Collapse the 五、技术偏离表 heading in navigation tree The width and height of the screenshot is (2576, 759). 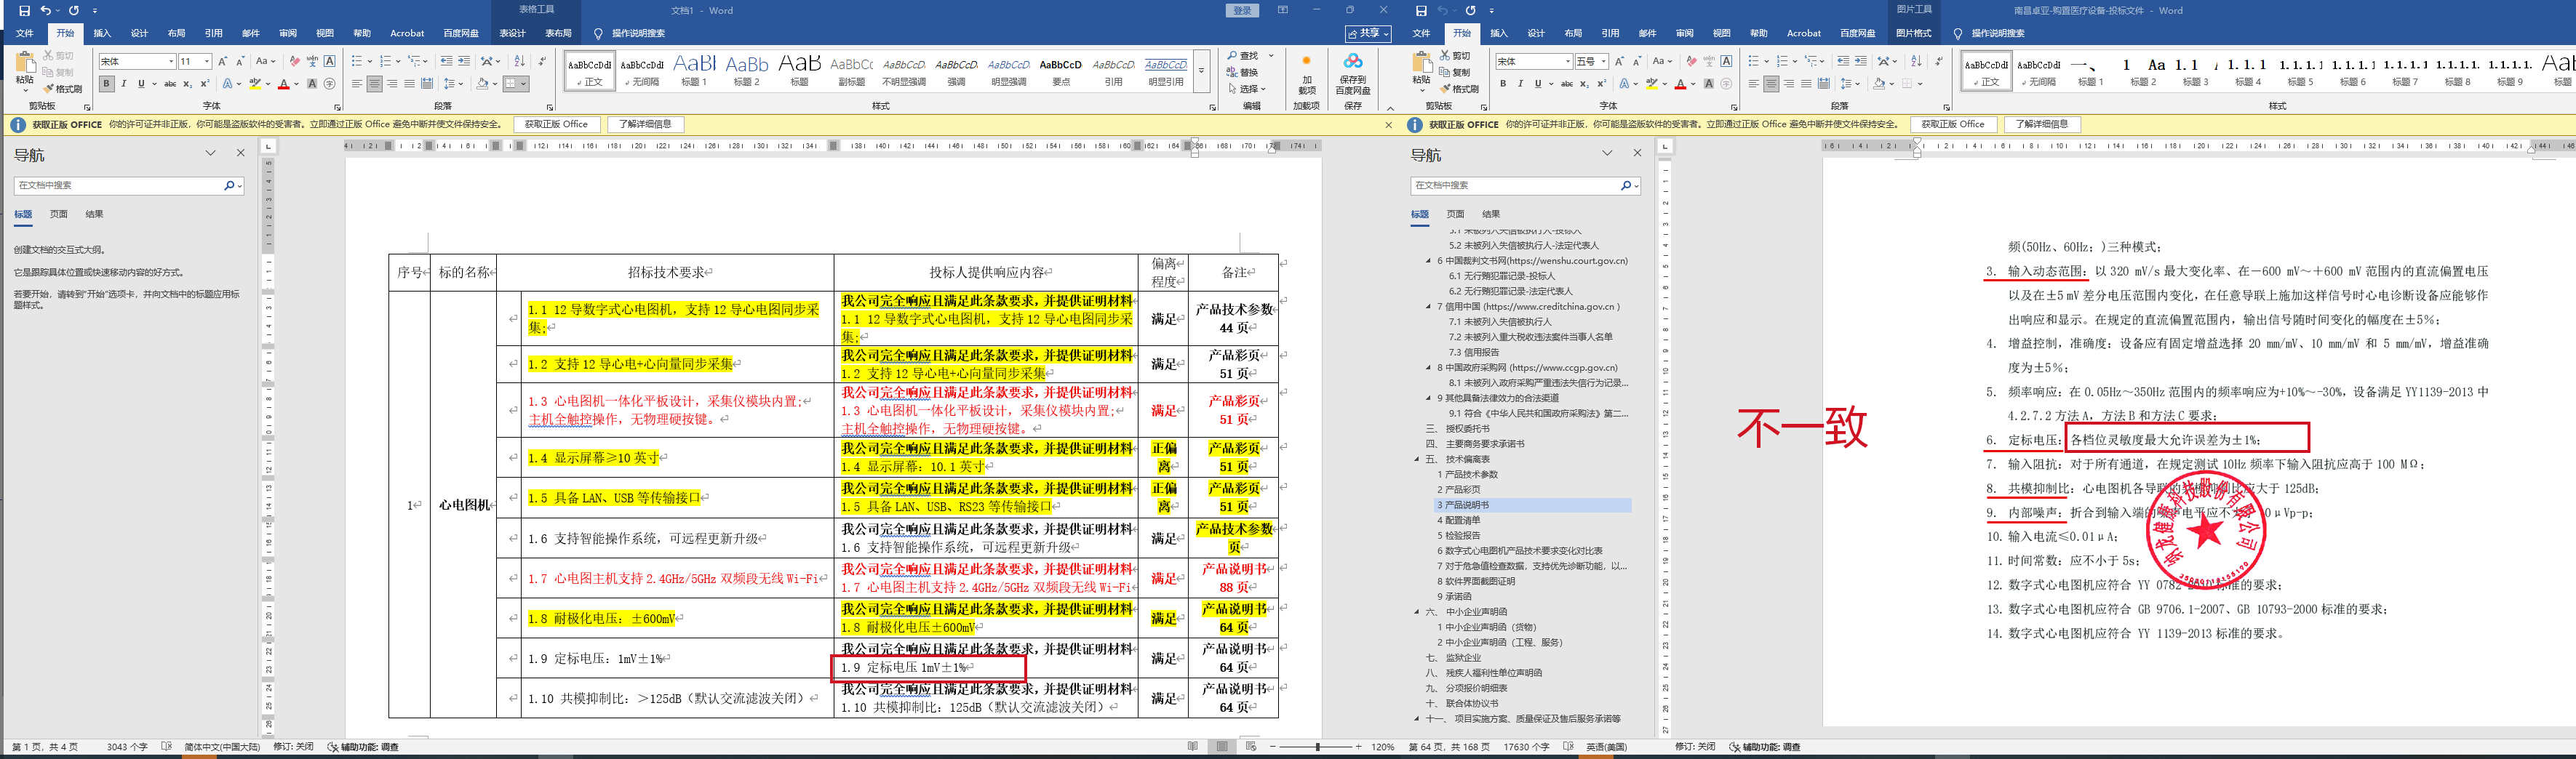pos(1417,459)
